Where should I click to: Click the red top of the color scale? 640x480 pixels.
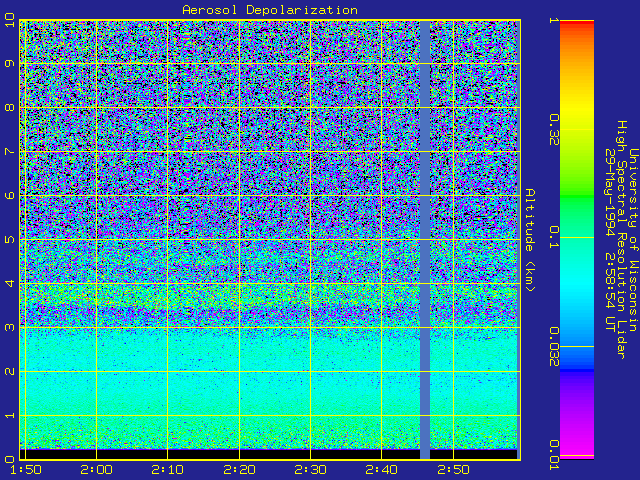point(577,25)
